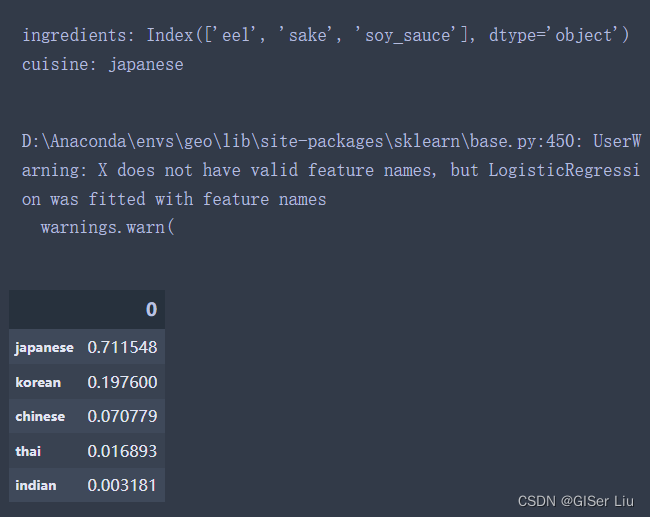Click the 'soy_sauce' ingredient text
The width and height of the screenshot is (650, 517).
point(408,35)
